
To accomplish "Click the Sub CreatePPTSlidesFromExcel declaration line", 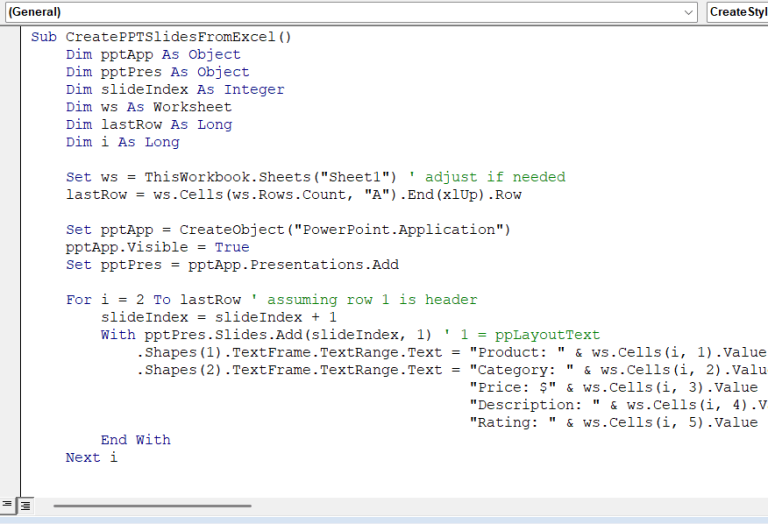I will click(x=160, y=37).
